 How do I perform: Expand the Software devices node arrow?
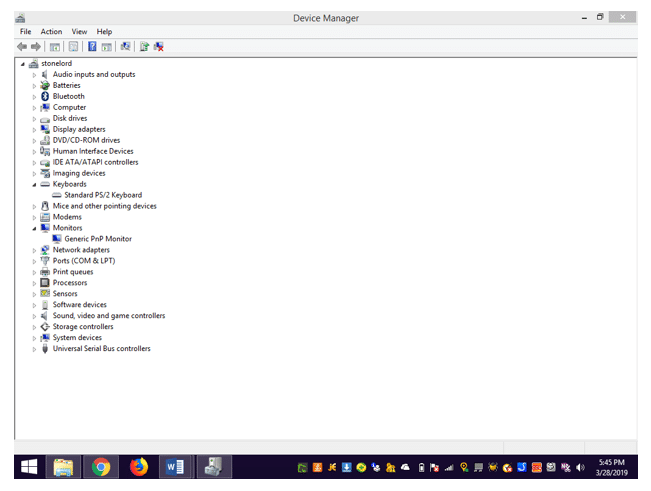34,305
